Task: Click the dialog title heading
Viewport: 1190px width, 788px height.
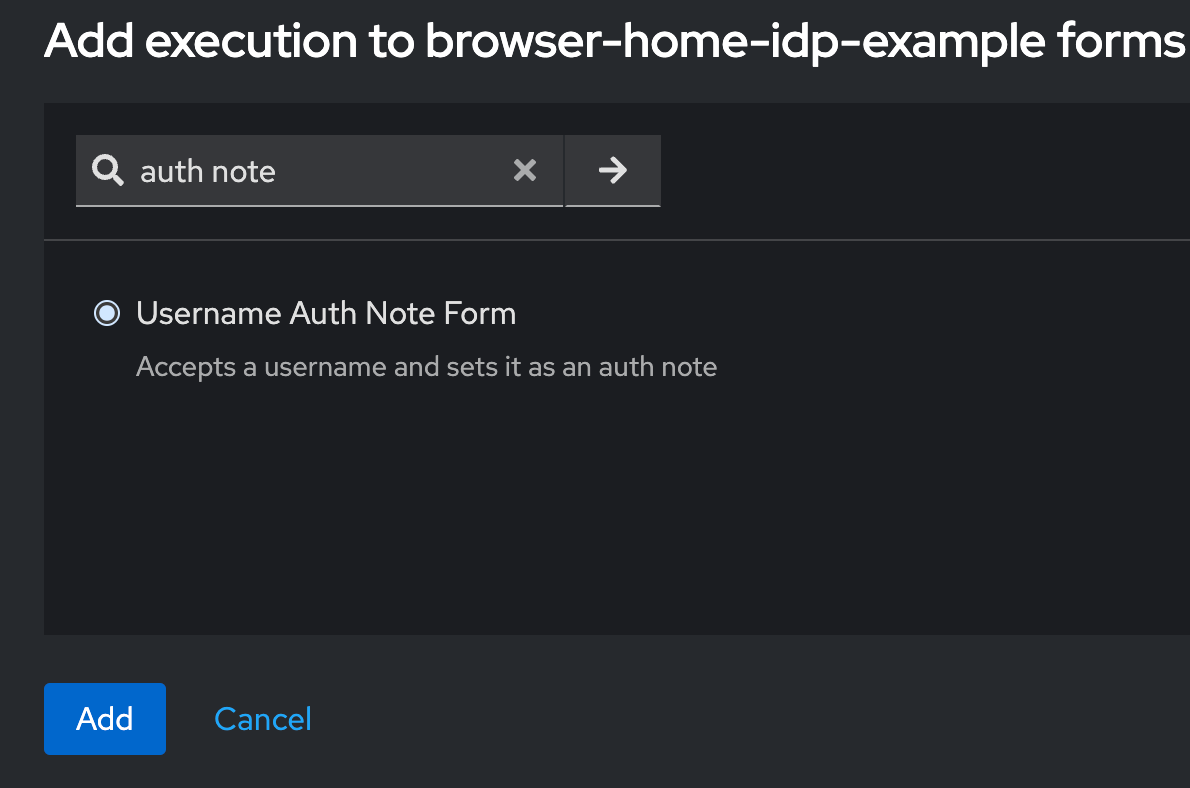Action: point(595,42)
